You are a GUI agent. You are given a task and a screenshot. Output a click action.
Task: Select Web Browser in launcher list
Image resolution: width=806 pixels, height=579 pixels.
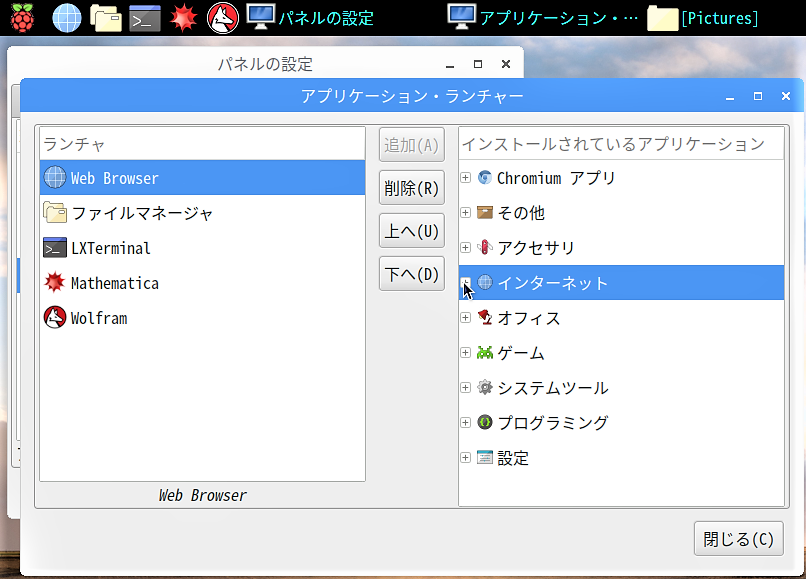203,177
